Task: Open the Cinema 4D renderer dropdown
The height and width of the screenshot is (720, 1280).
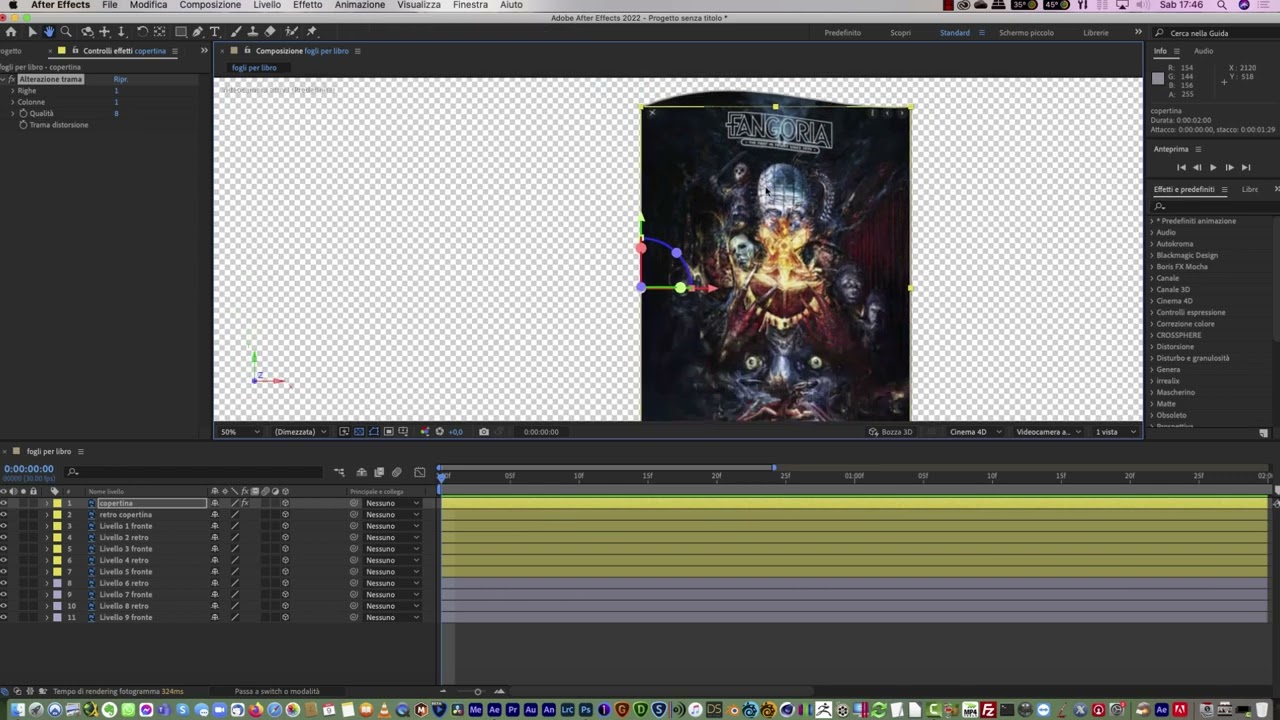Action: (973, 432)
